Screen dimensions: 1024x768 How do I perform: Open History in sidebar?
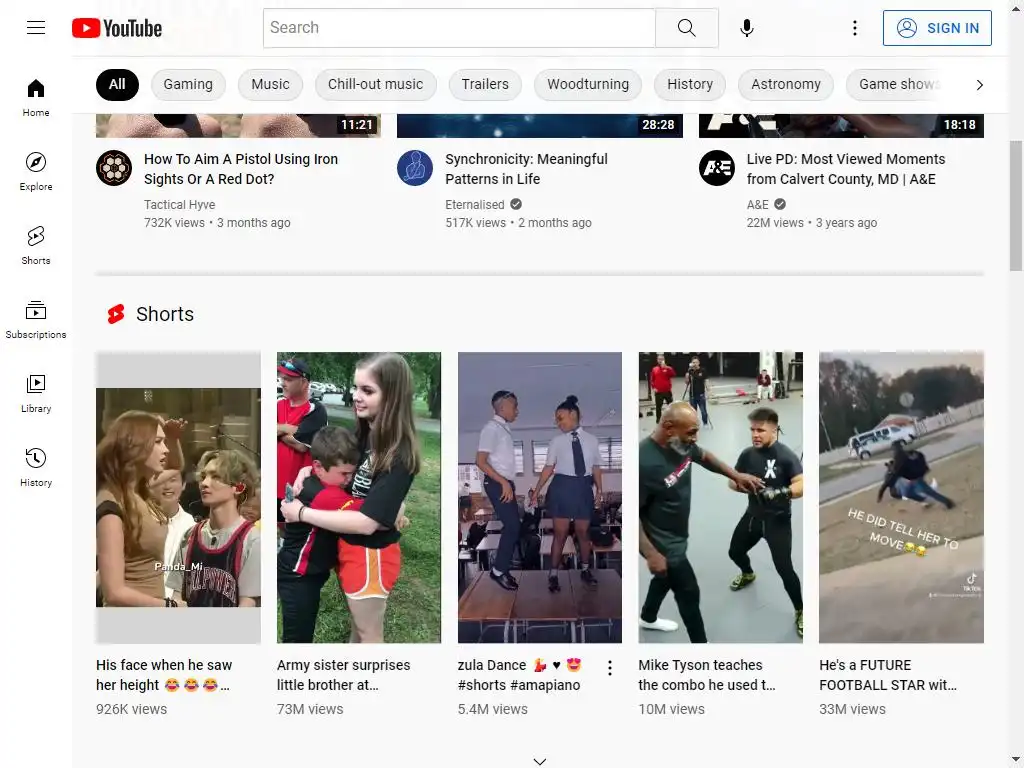pos(36,468)
